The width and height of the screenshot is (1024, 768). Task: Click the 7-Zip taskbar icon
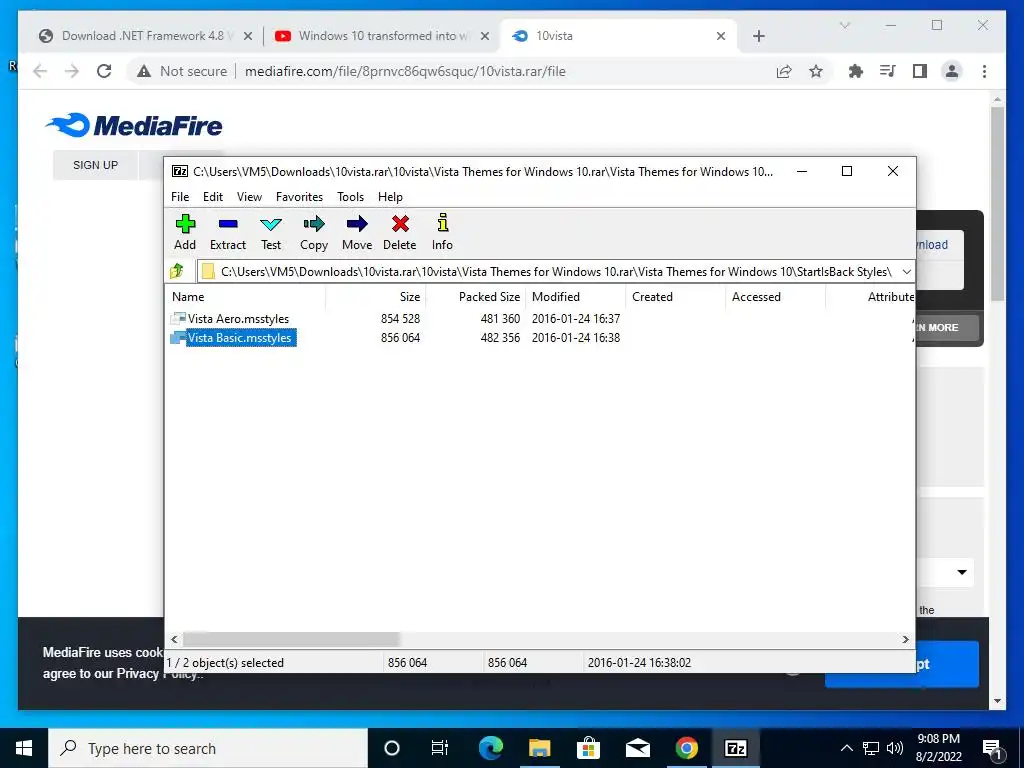click(735, 748)
